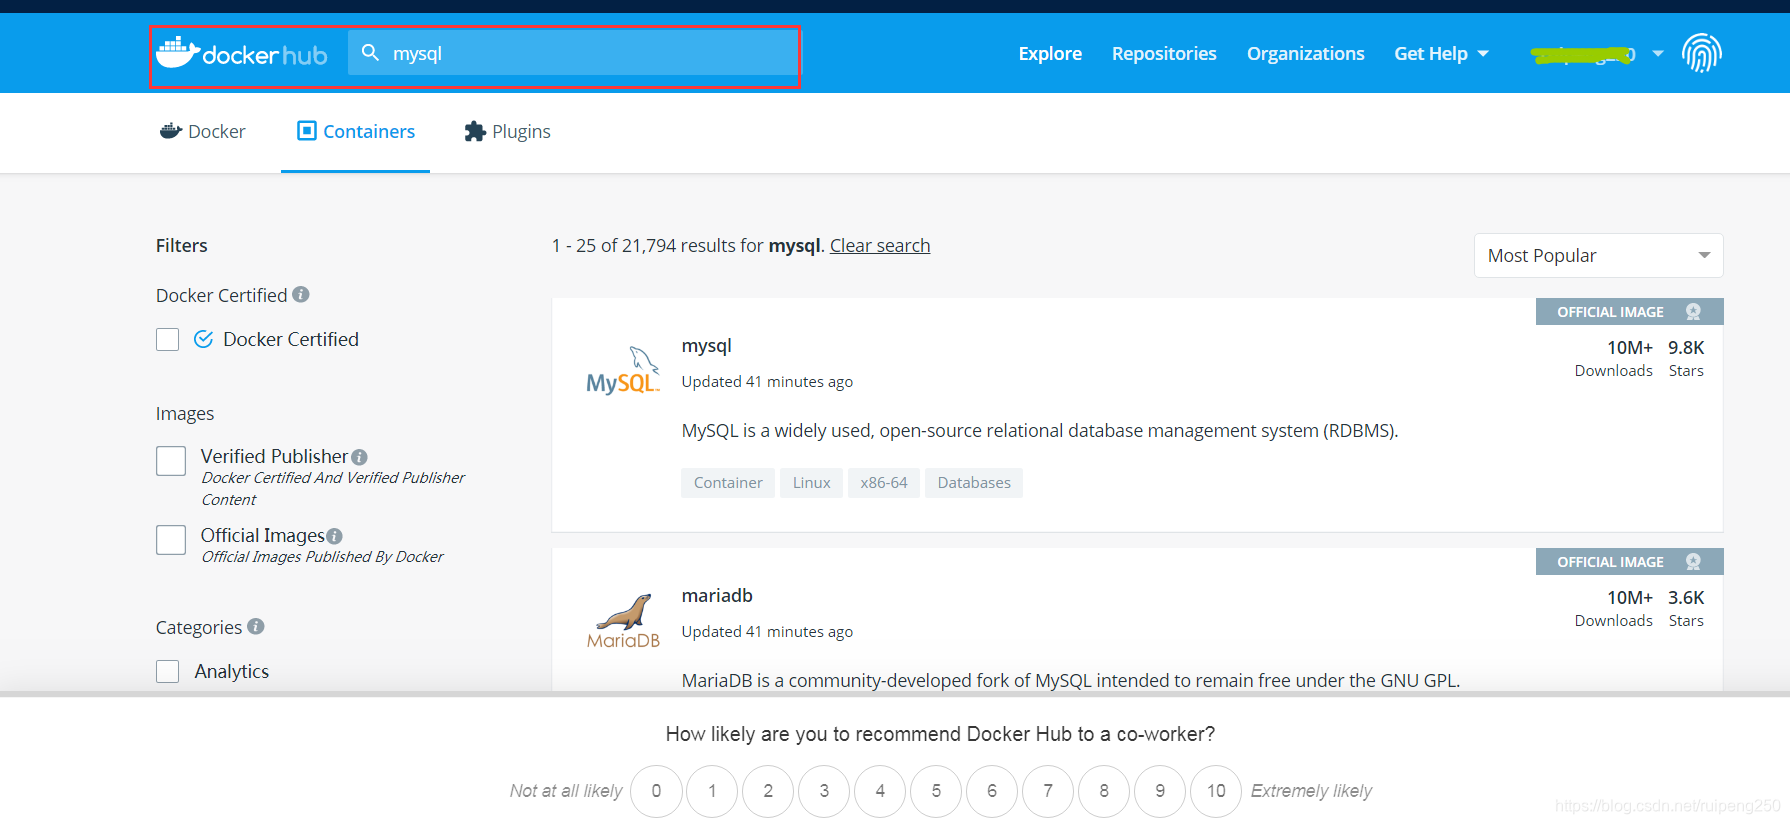Screen dimensions: 1790x824
Task: Open the user account dropdown arrow
Action: point(1658,53)
